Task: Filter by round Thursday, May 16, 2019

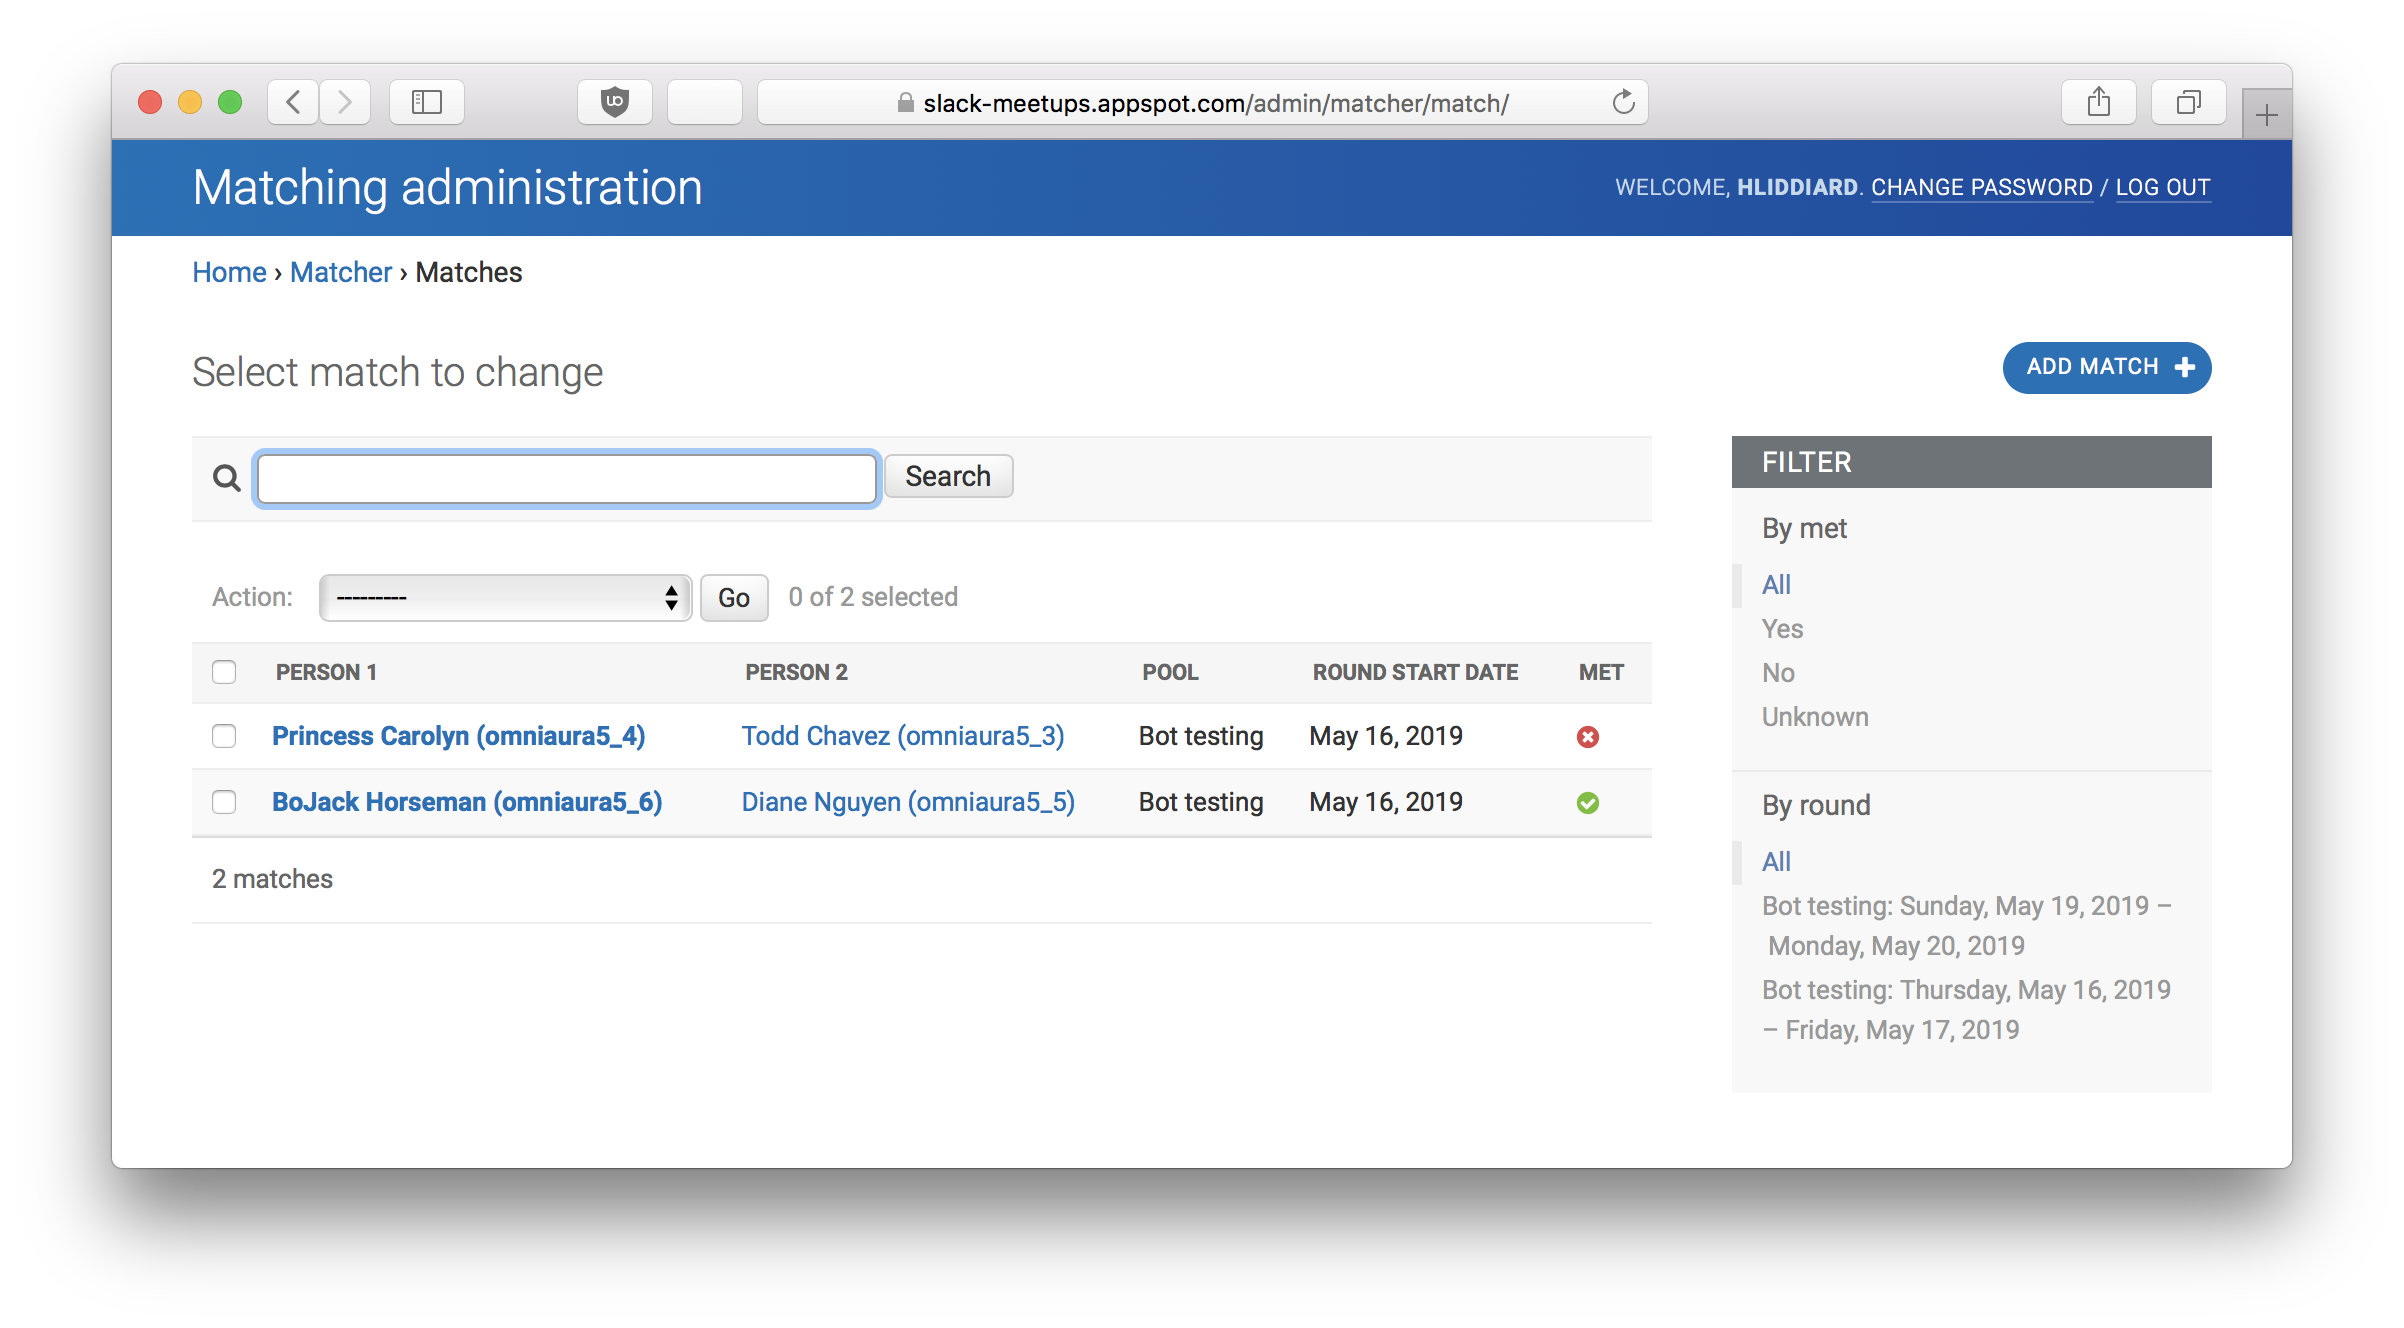Action: (1966, 1010)
